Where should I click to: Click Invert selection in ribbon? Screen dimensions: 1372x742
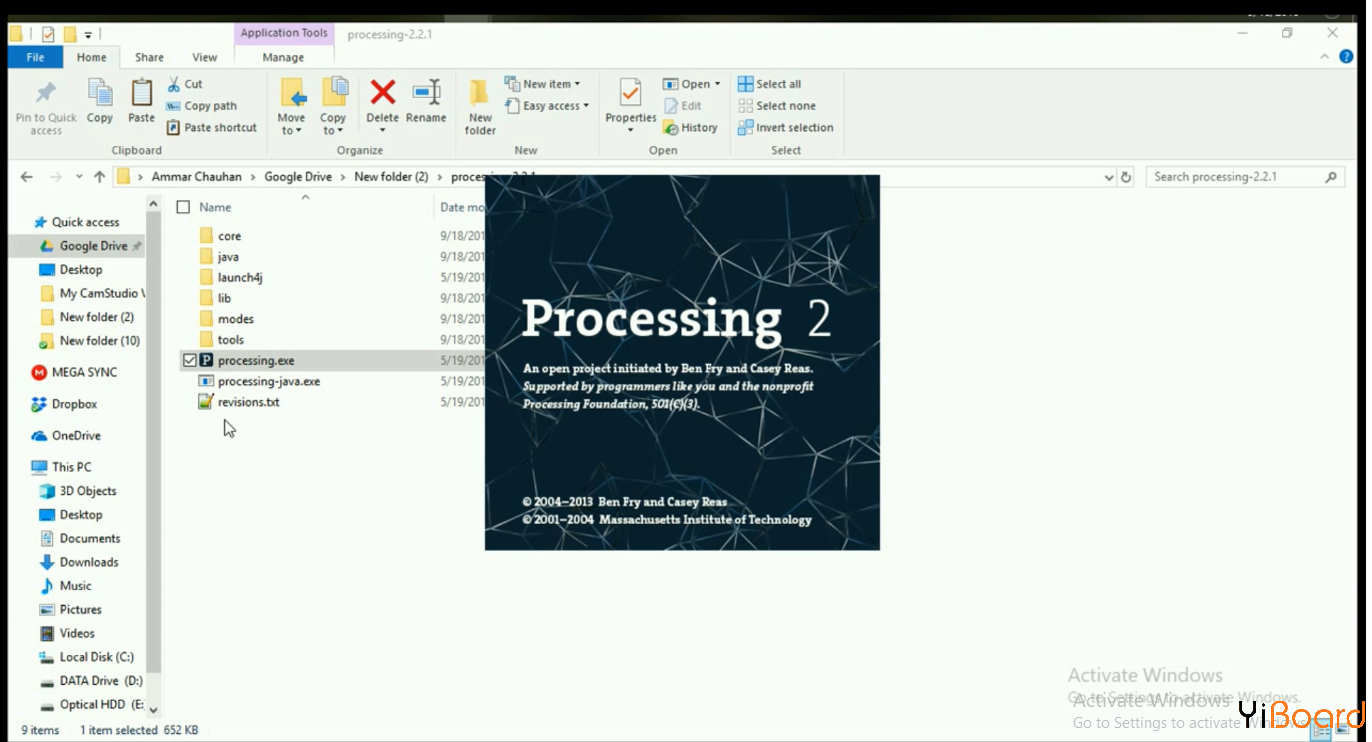[x=786, y=128]
